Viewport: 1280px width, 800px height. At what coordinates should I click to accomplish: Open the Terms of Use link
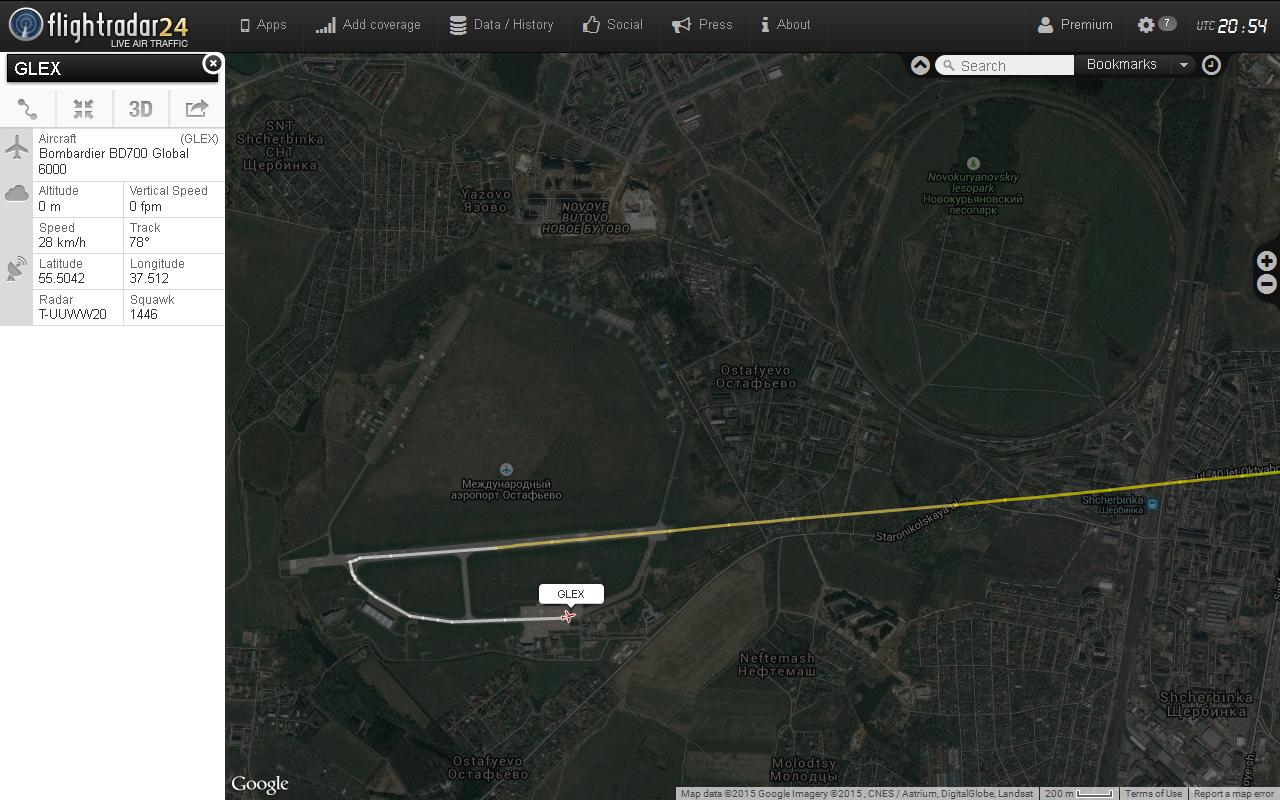point(1153,794)
